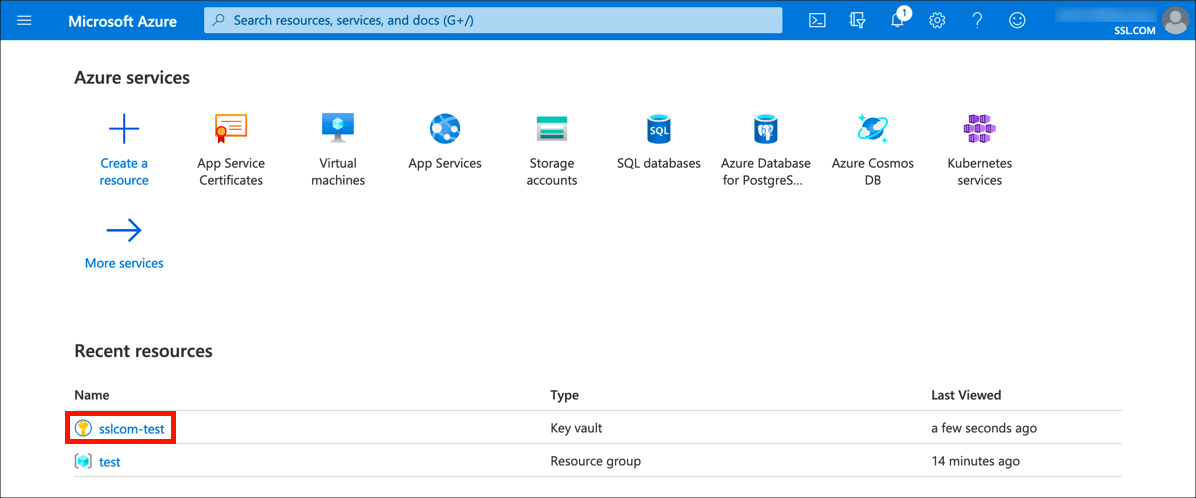The width and height of the screenshot is (1196, 498).
Task: Open Azure Database for PostgreSQL
Action: pos(766,129)
